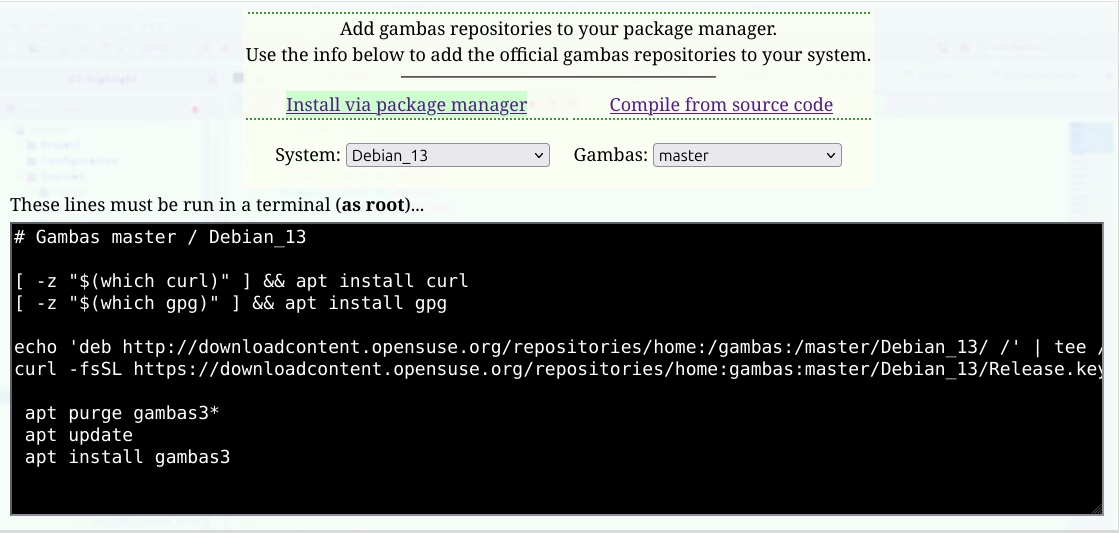
Task: Click the 'apt install gambas3' command line
Action: (x=128, y=458)
